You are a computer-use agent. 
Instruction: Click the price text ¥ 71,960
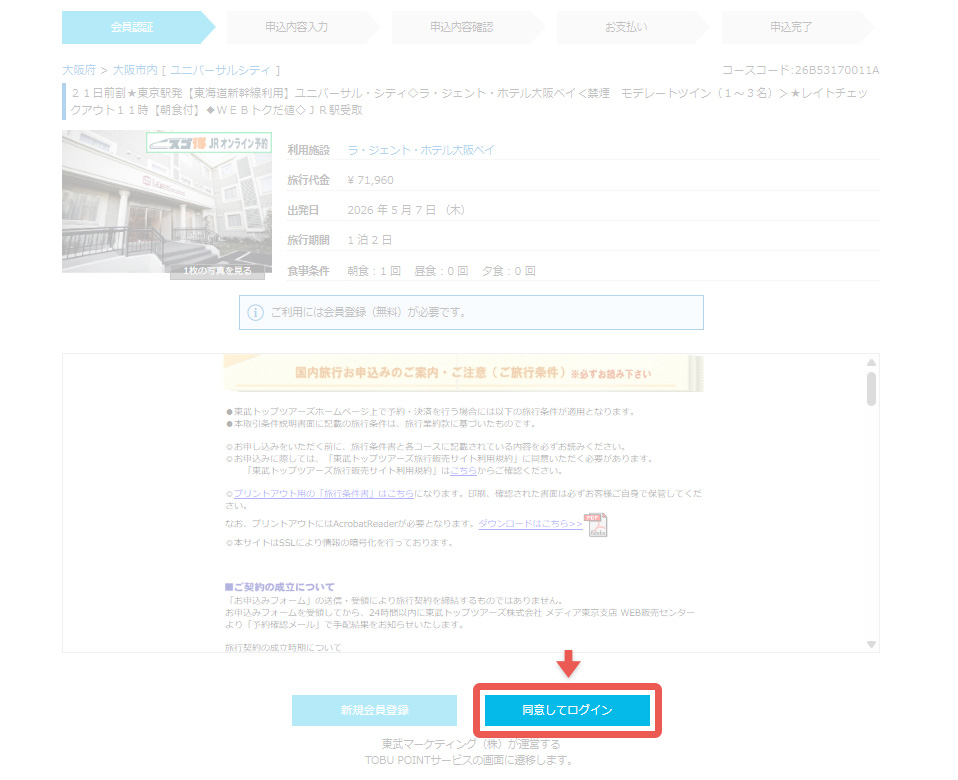coord(370,180)
